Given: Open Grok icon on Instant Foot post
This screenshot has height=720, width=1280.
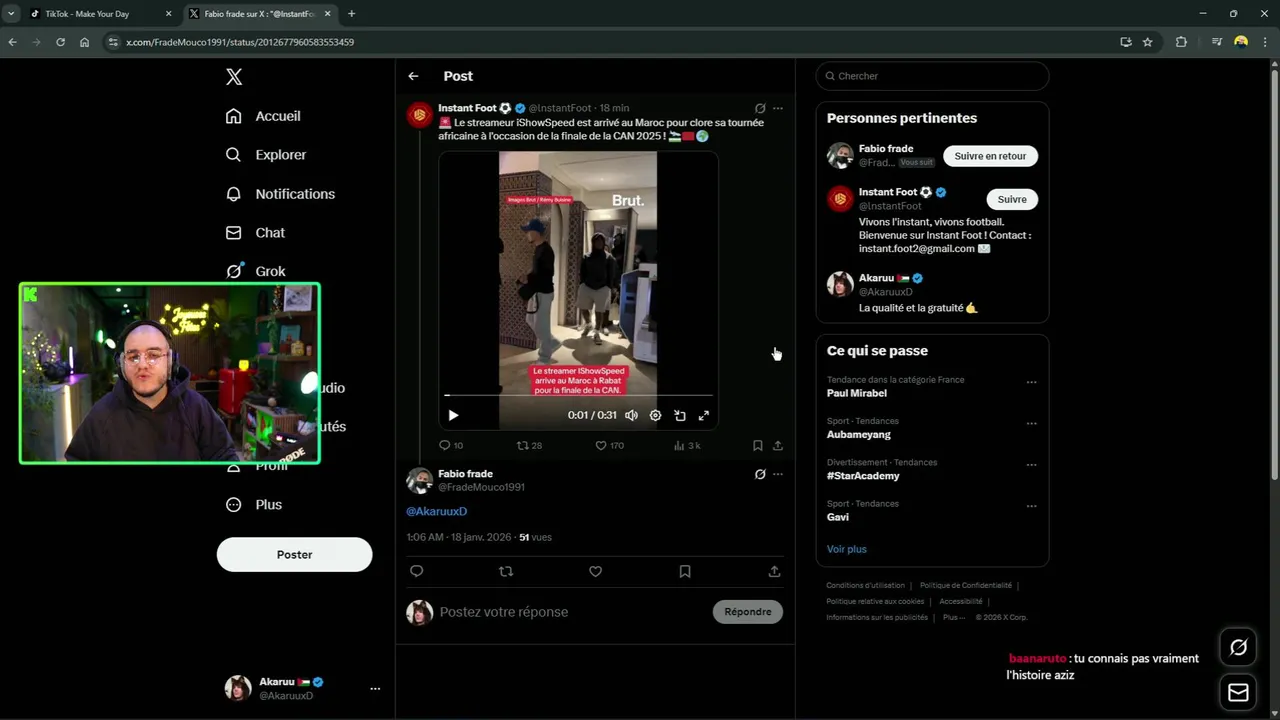Looking at the screenshot, I should coord(760,108).
